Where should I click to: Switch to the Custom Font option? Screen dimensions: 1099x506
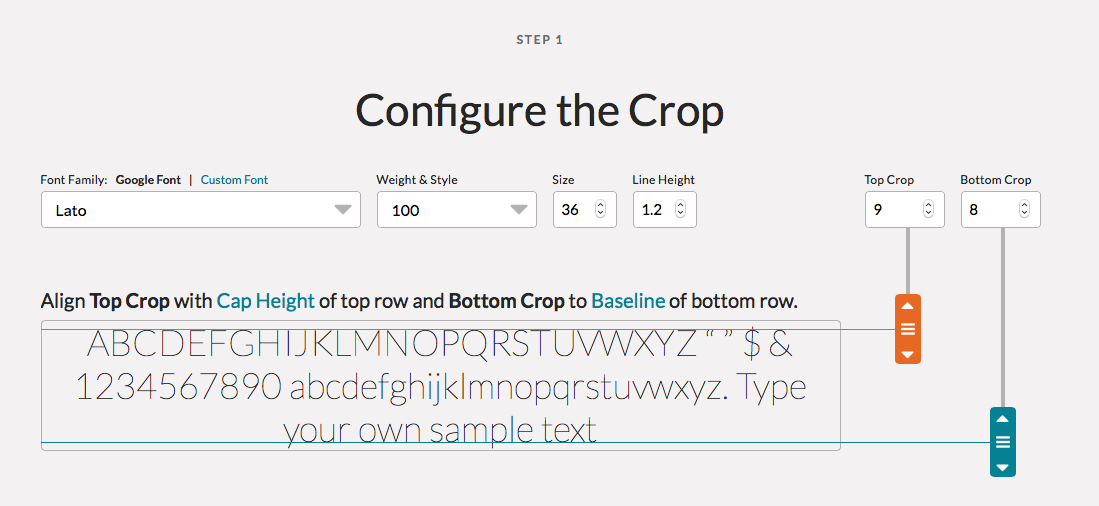234,179
